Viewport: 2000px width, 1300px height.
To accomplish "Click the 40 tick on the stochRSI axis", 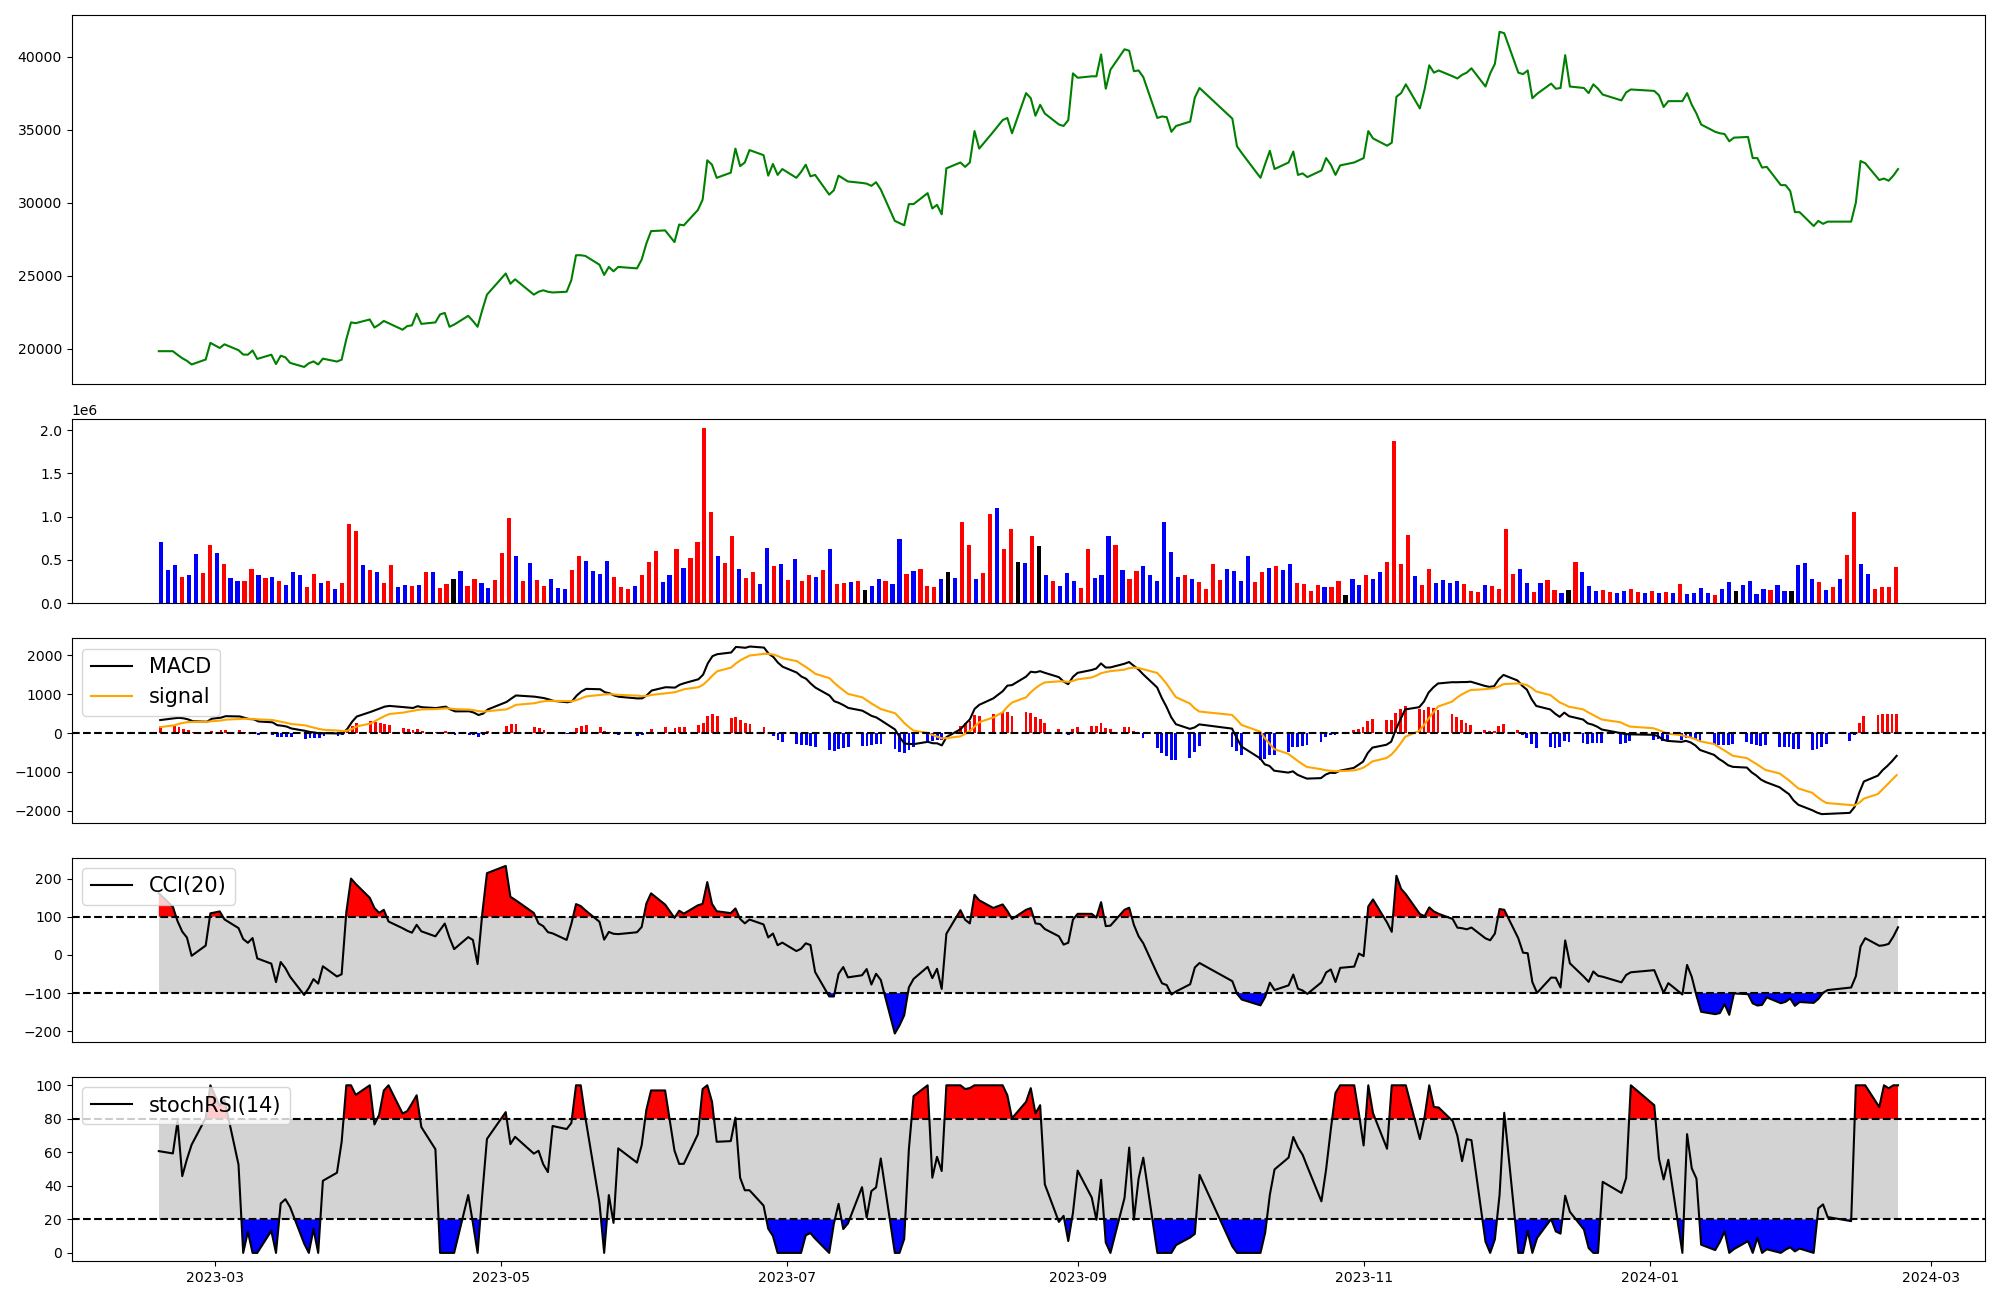I will coord(53,1186).
